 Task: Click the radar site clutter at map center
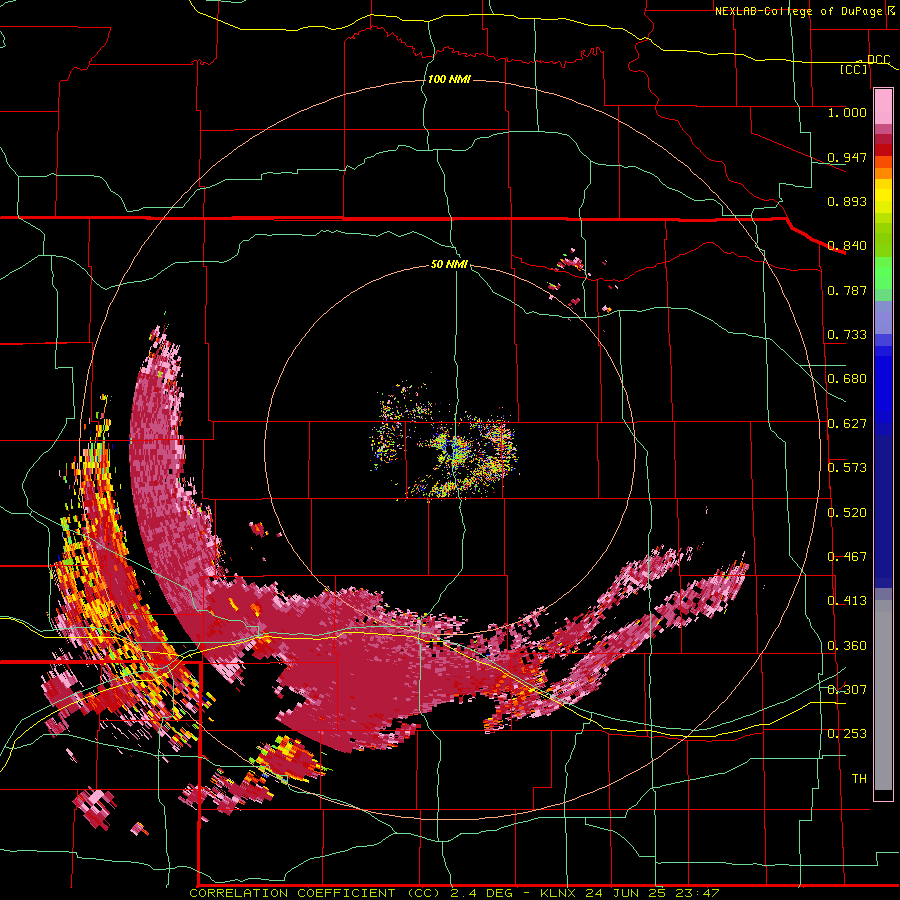click(x=453, y=451)
